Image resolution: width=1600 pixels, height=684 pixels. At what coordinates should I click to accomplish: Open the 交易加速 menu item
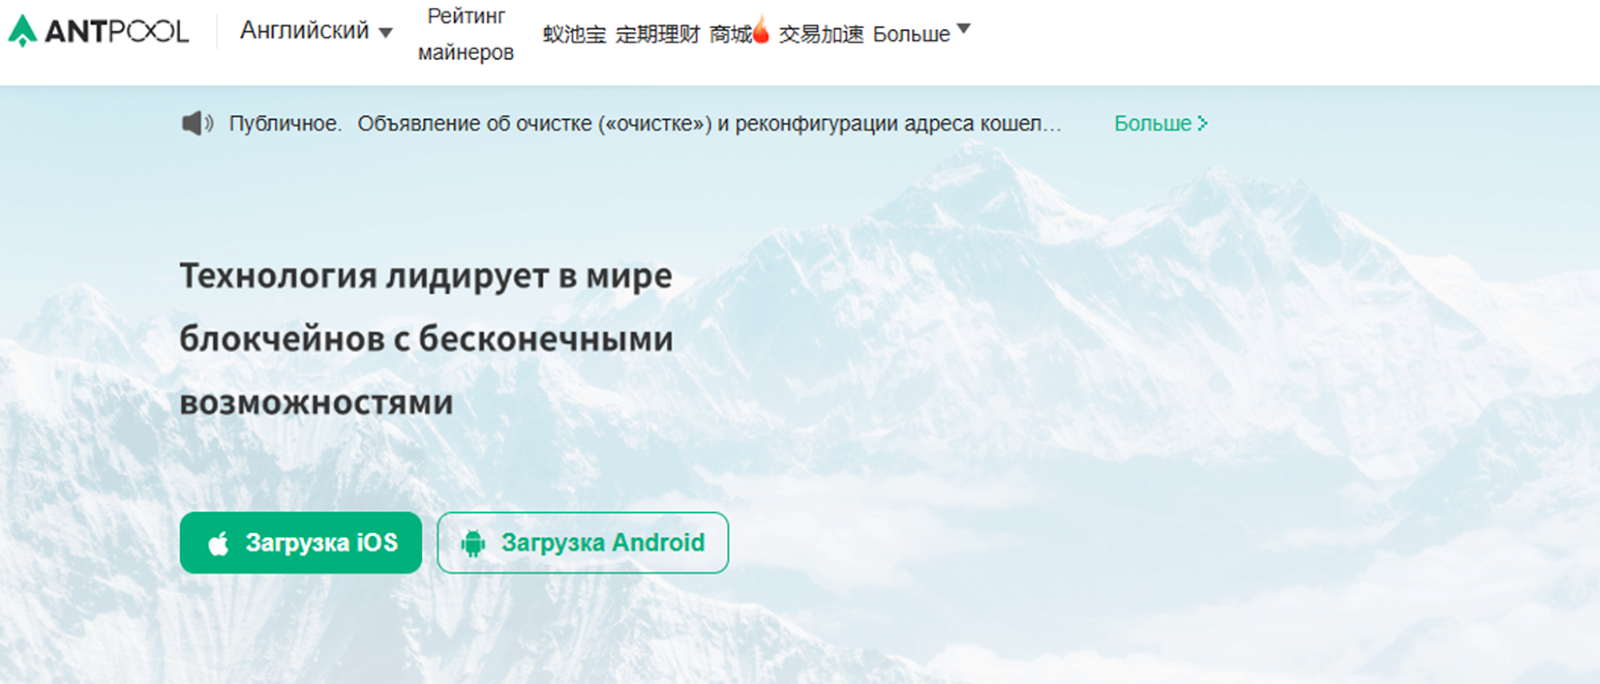click(x=821, y=34)
